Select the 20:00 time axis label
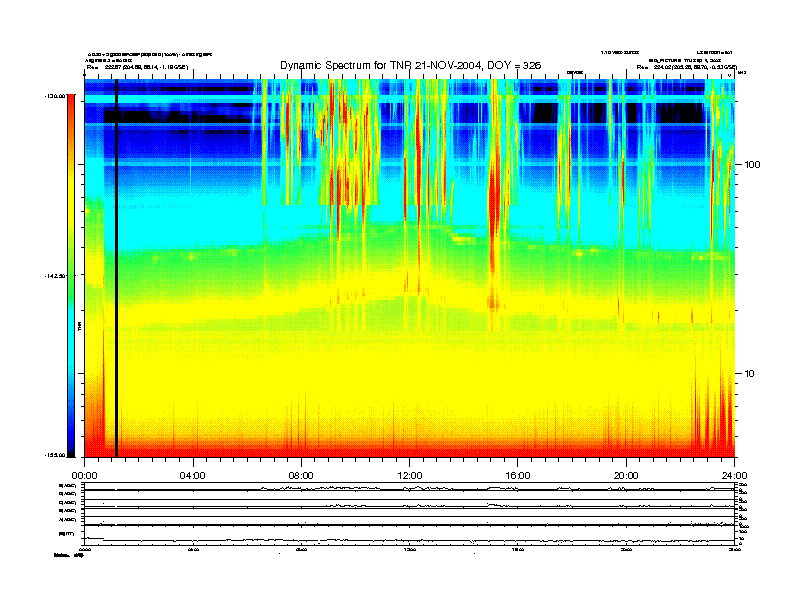The height and width of the screenshot is (612, 792). [x=626, y=476]
